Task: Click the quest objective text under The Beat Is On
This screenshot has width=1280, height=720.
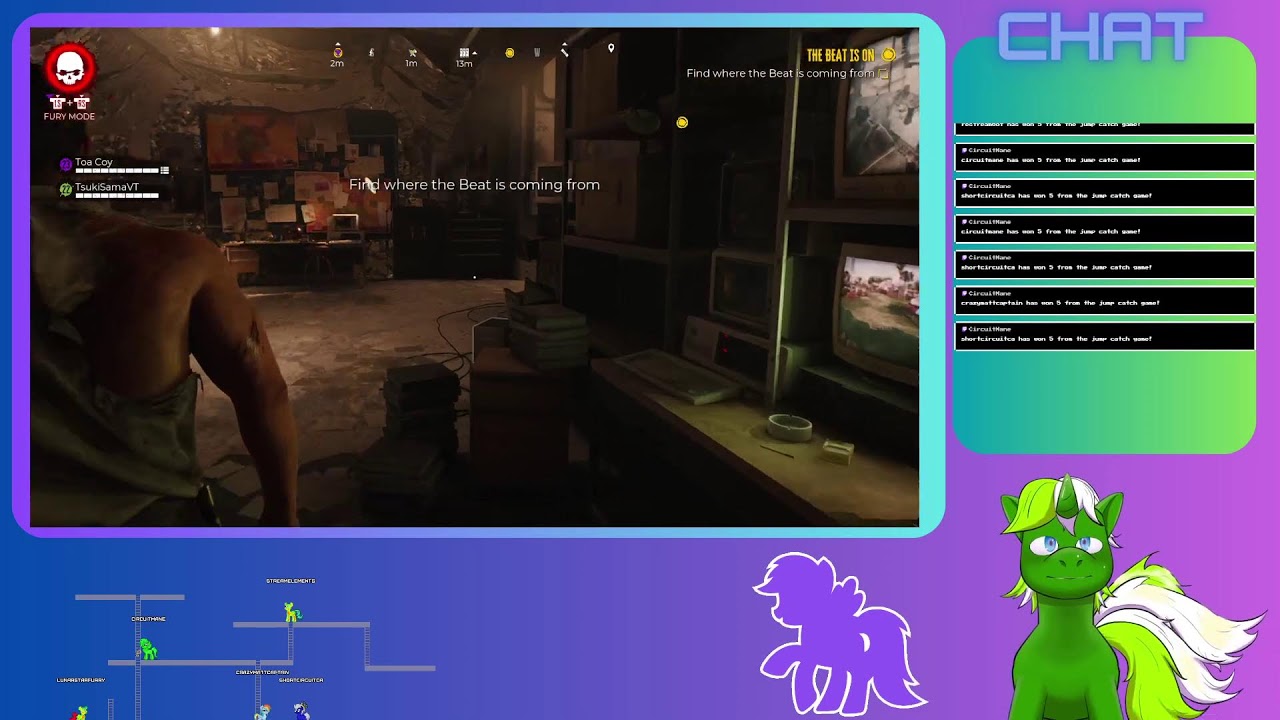Action: (x=780, y=74)
